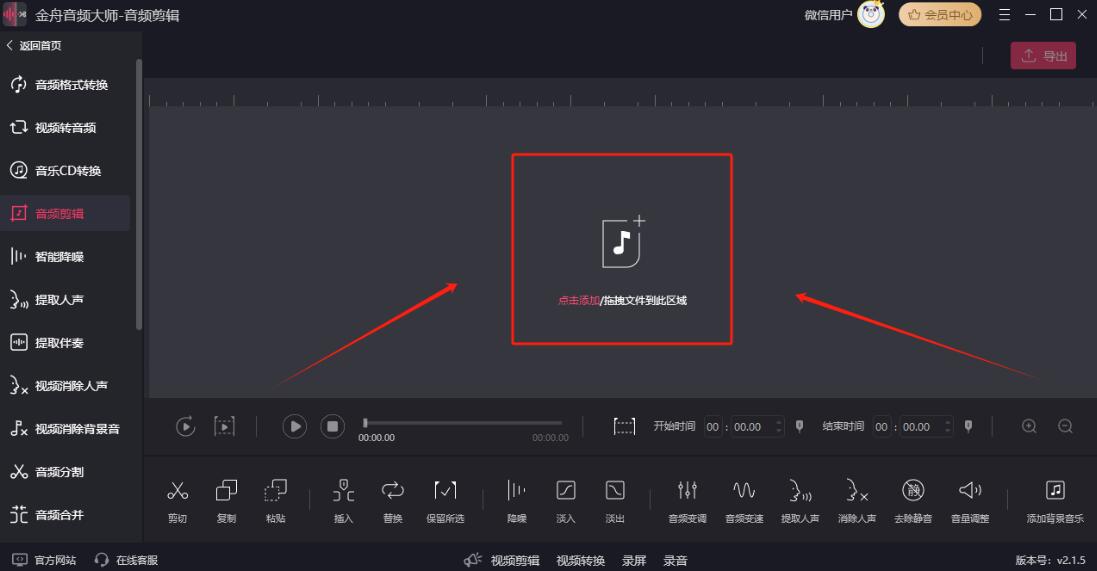
Task: Open 音频合并 in the sidebar
Action: (x=65, y=514)
